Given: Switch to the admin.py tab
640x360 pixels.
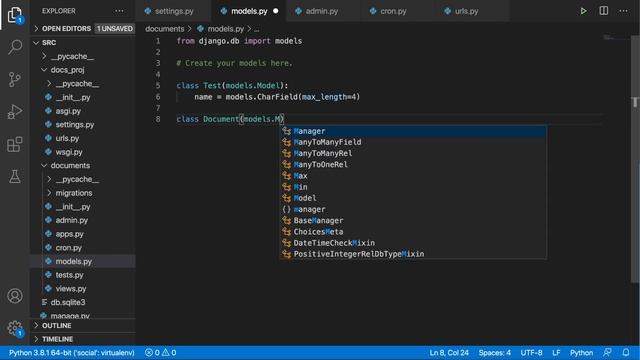Looking at the screenshot, I should point(322,11).
